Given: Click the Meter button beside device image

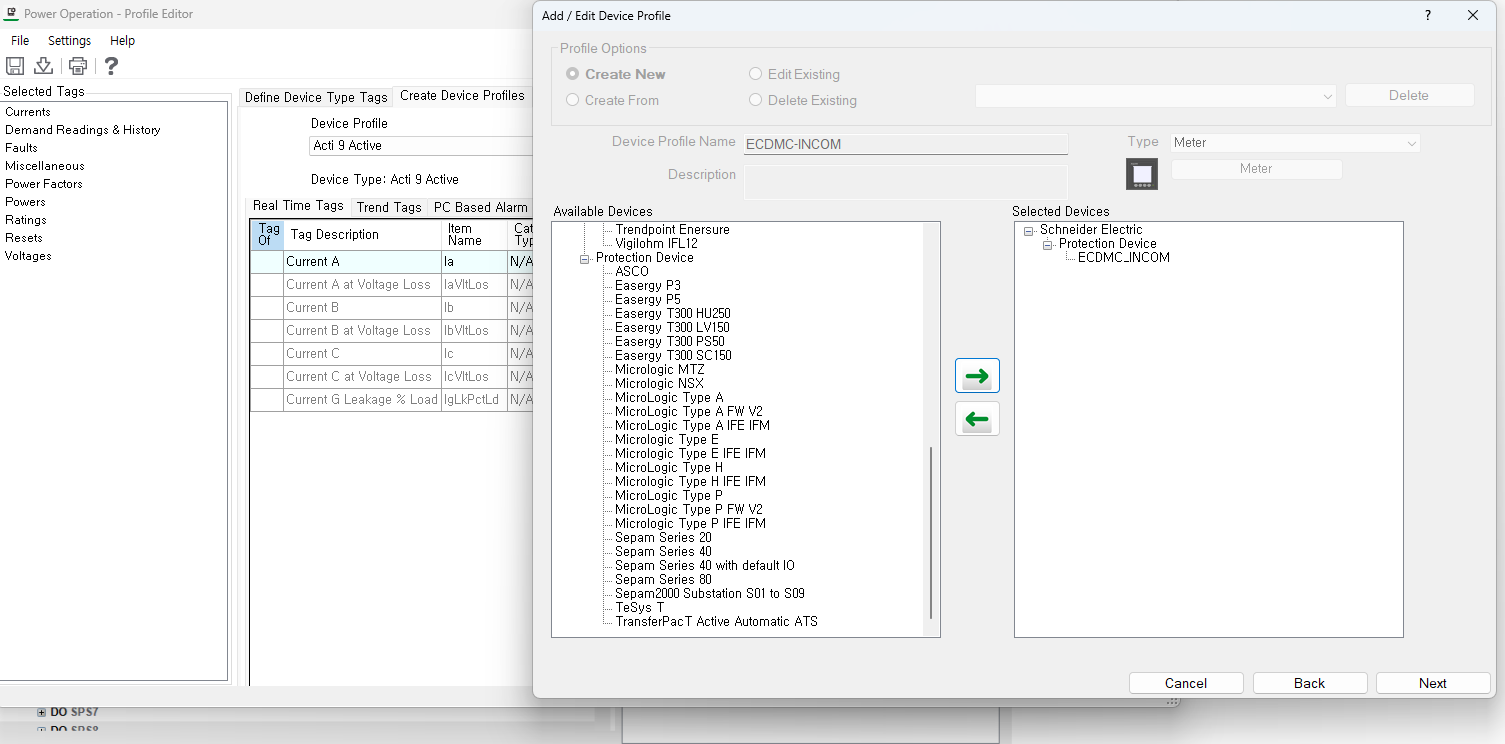Looking at the screenshot, I should [1256, 169].
